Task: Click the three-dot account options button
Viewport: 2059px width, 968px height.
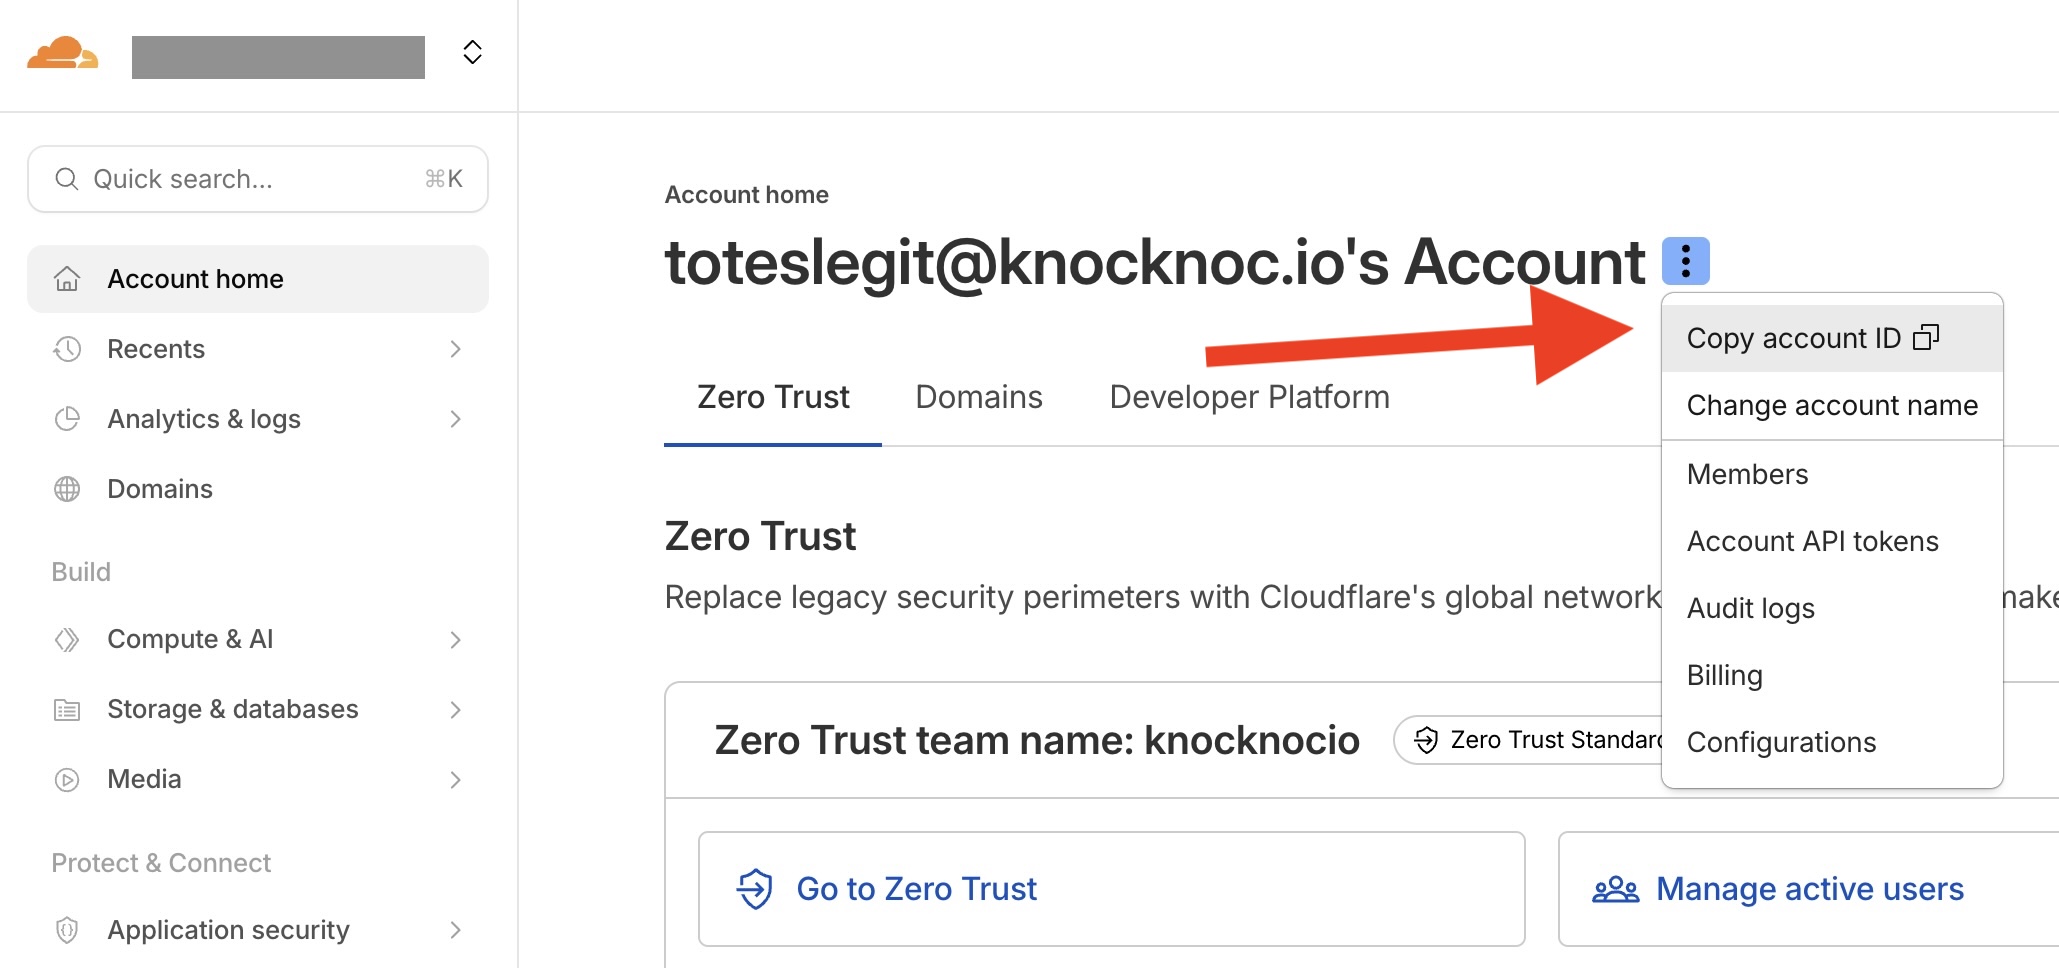Action: tap(1685, 261)
